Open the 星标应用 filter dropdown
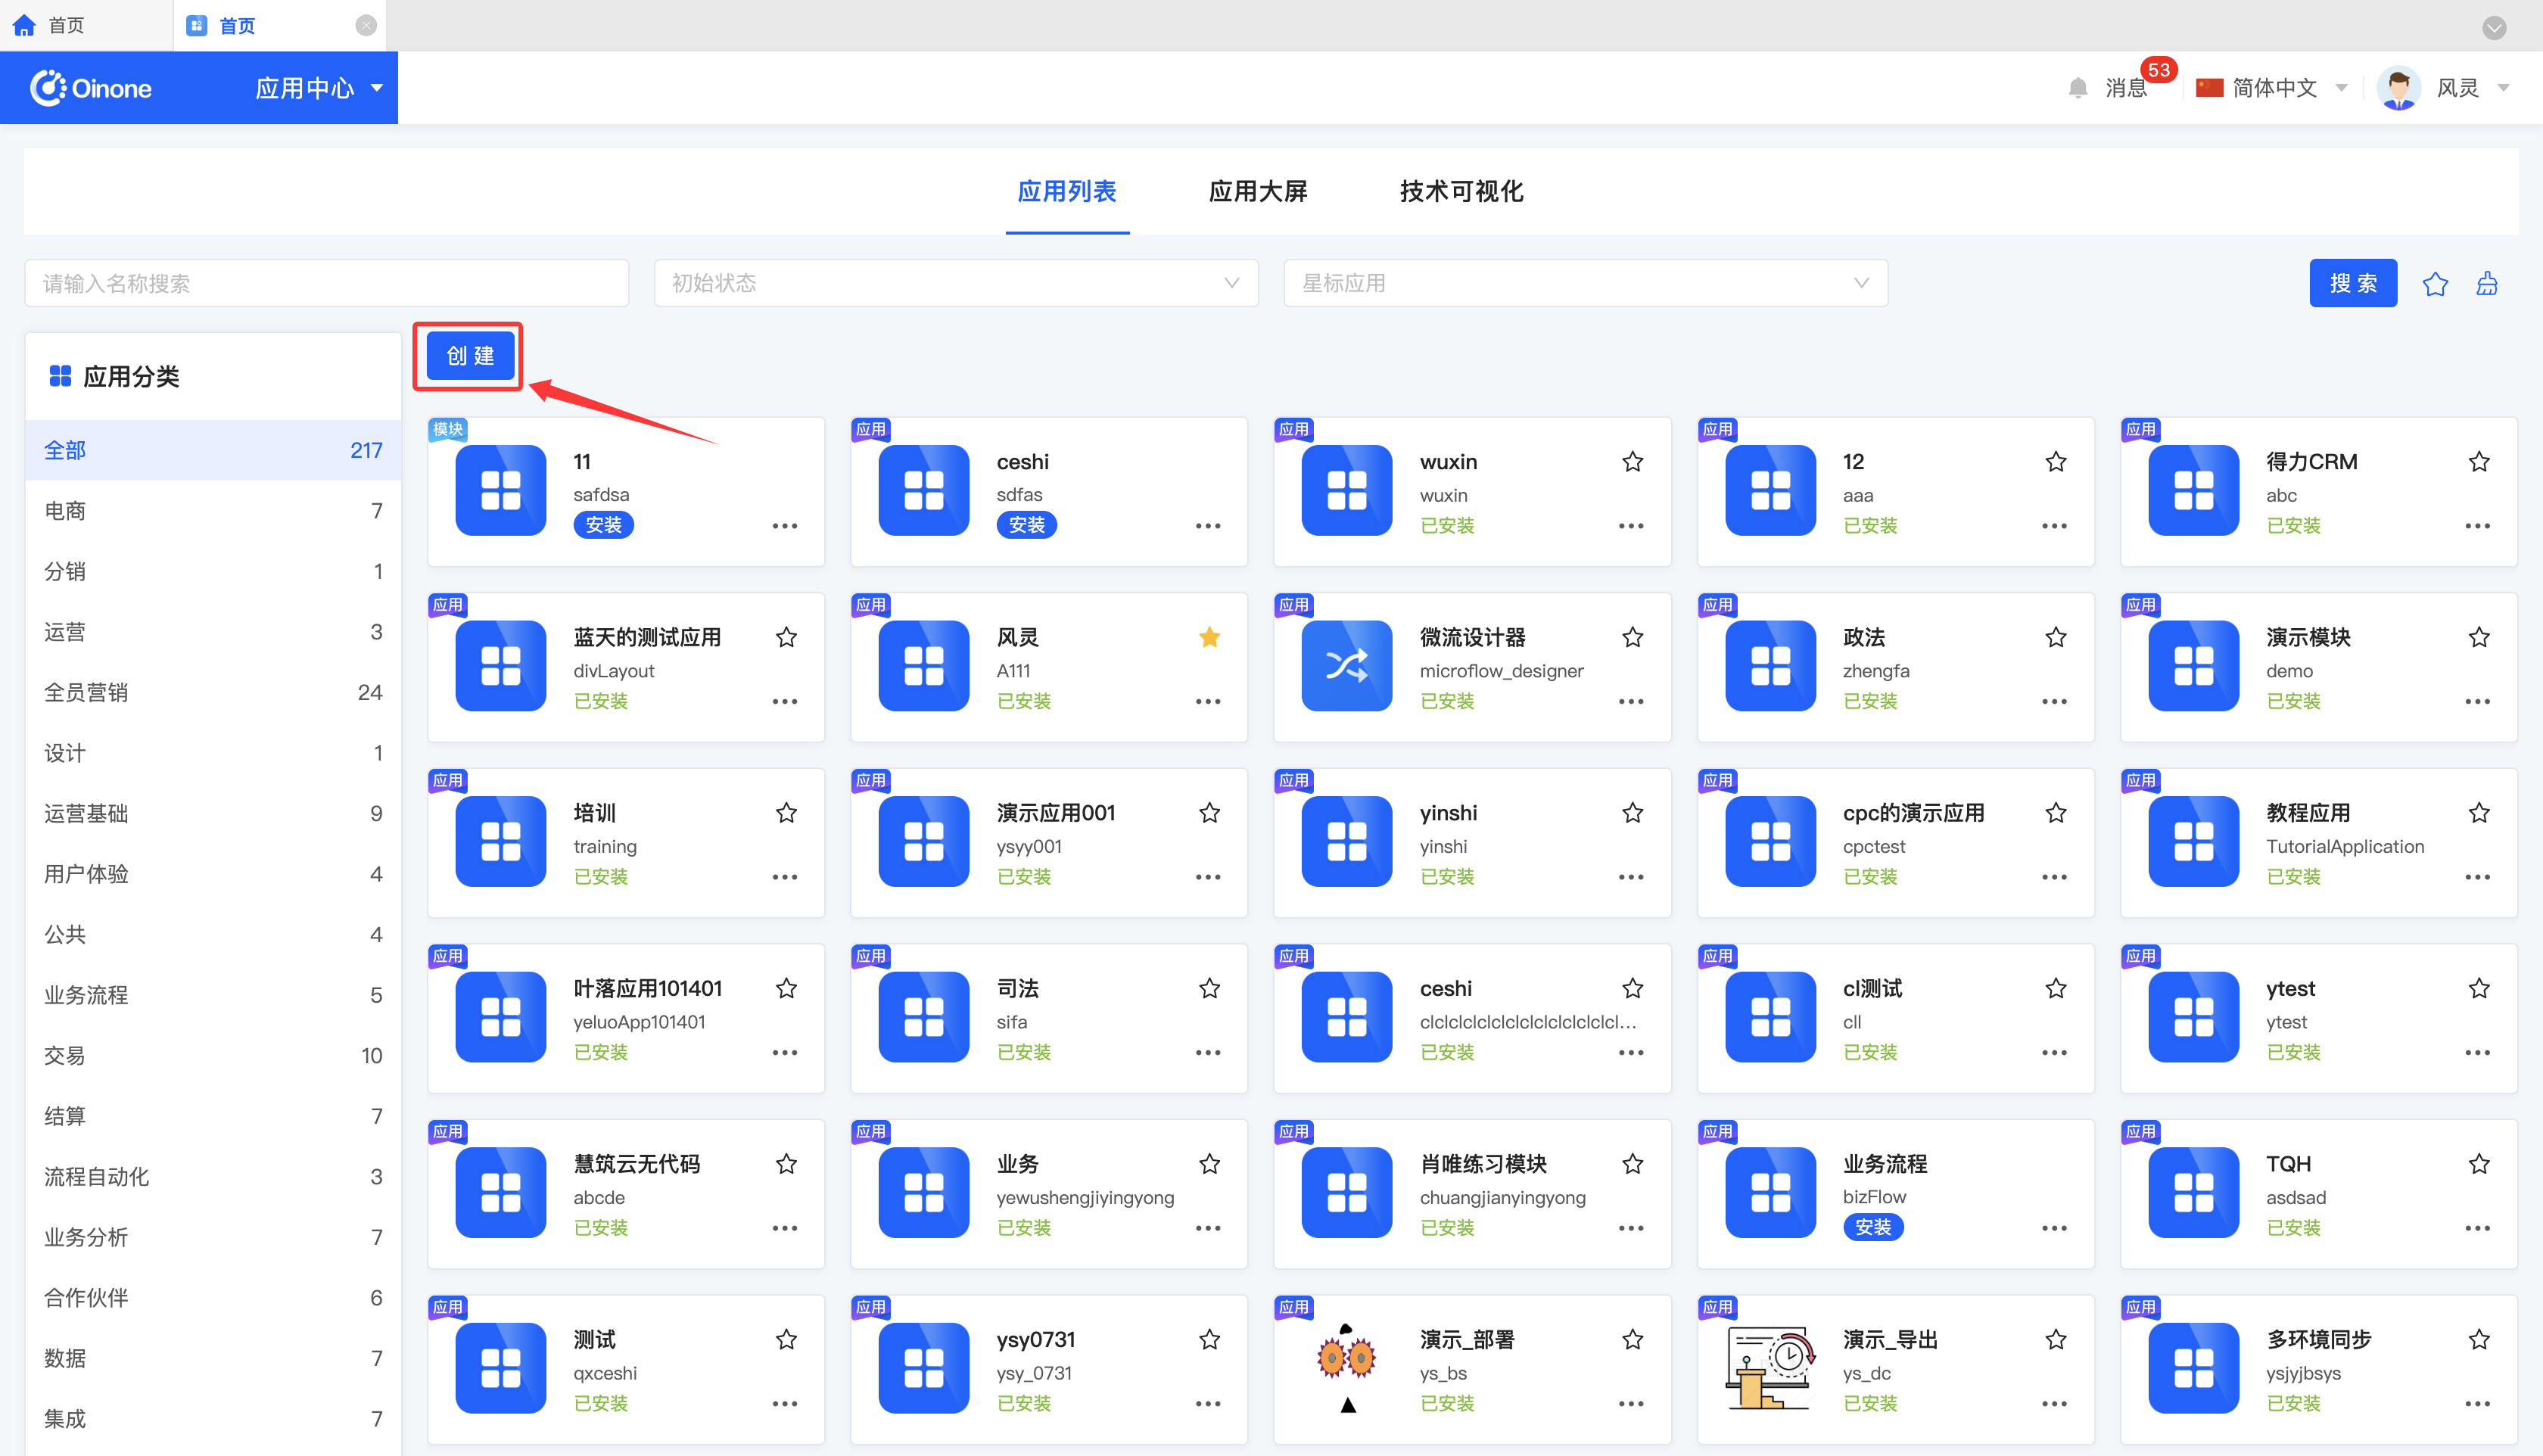 click(x=1585, y=283)
